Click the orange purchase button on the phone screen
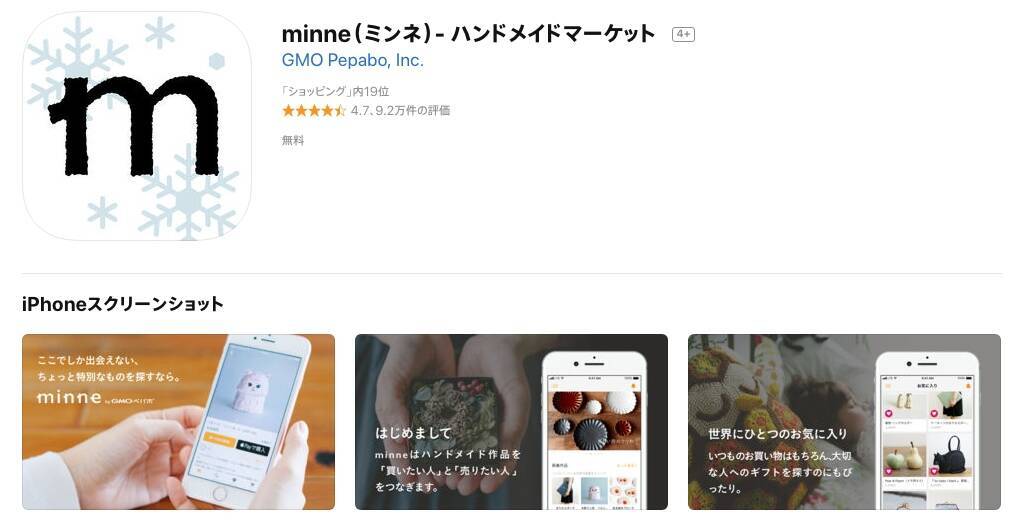 coord(219,440)
